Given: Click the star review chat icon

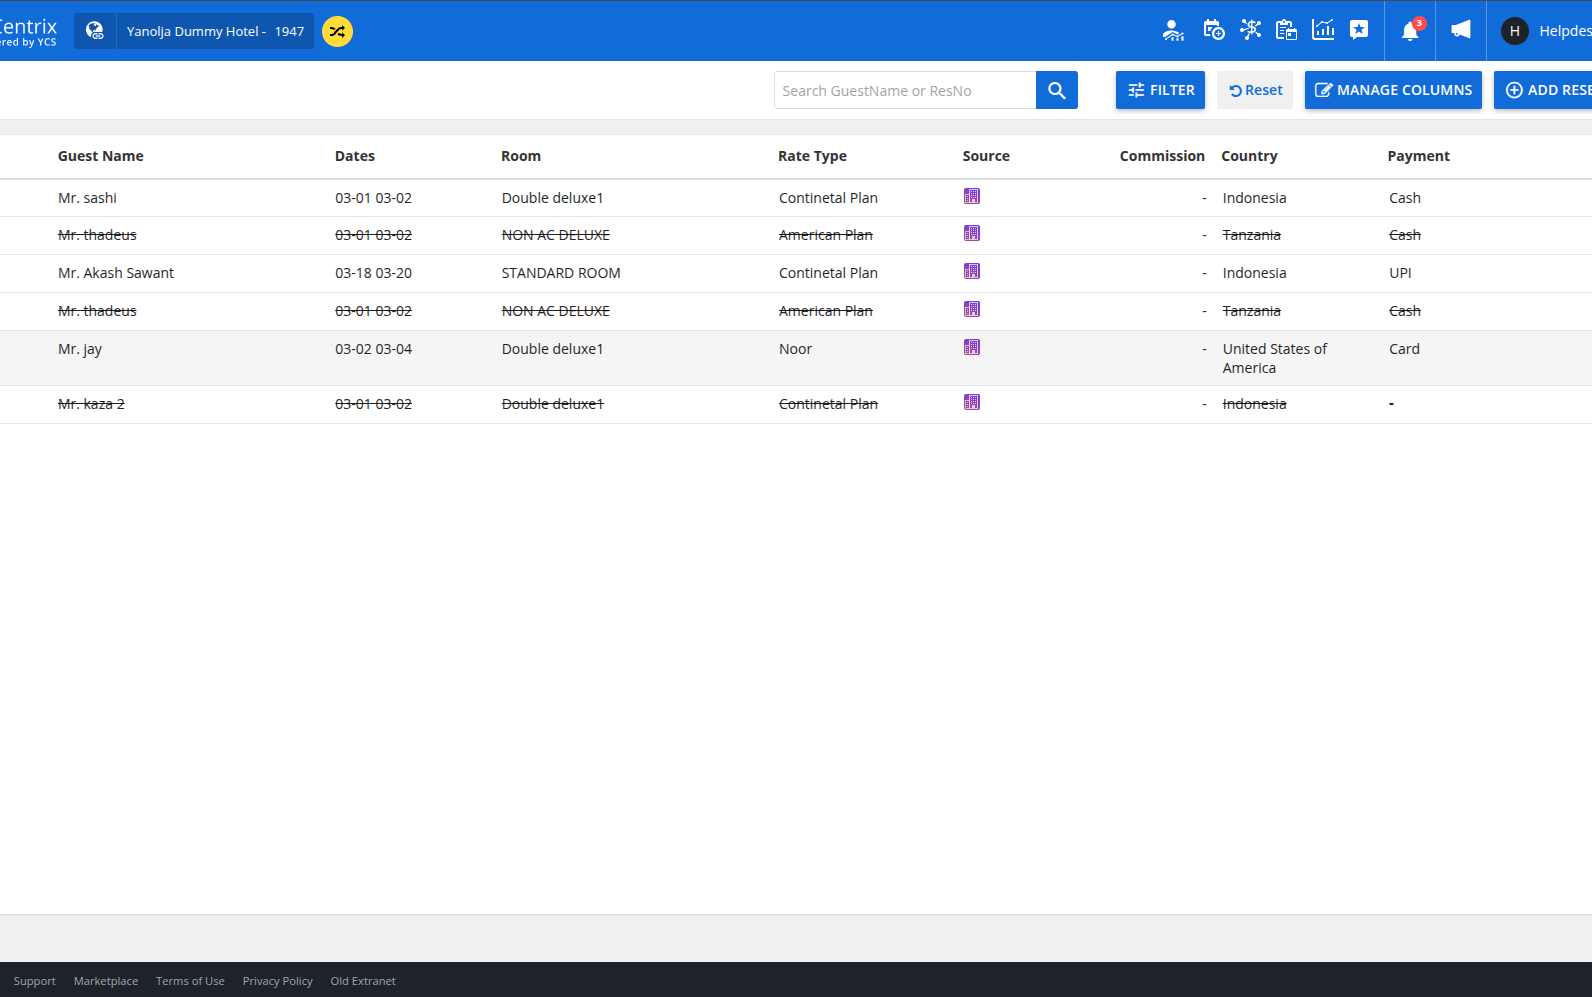Looking at the screenshot, I should [1359, 30].
